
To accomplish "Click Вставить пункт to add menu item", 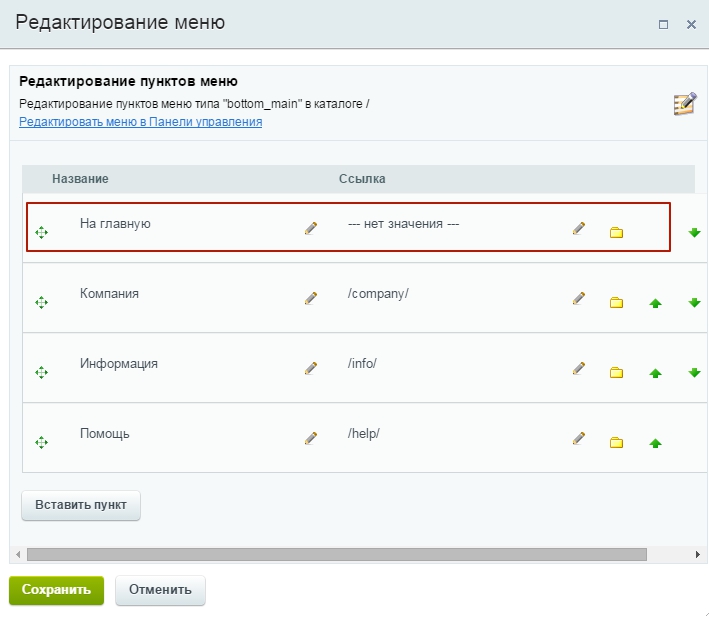I will click(81, 505).
